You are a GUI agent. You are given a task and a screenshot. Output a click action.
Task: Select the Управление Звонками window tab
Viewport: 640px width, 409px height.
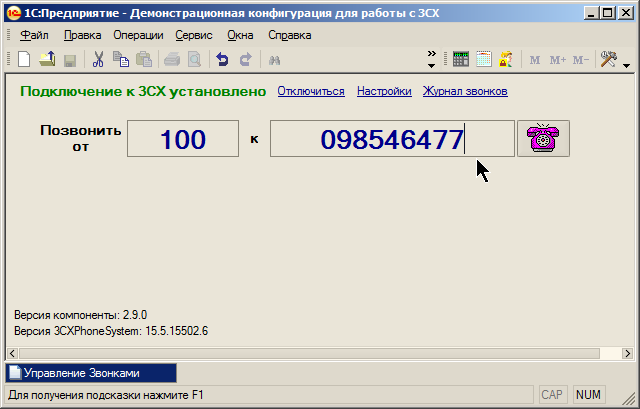click(91, 373)
